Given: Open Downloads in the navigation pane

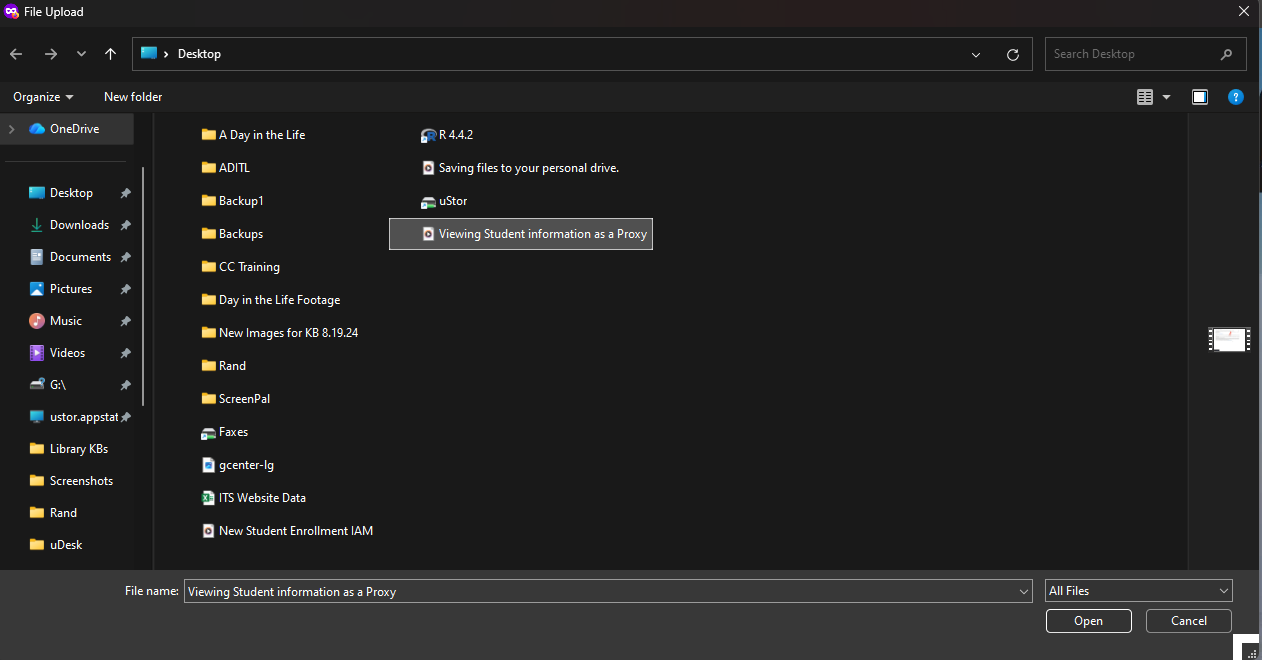Looking at the screenshot, I should click(70, 225).
